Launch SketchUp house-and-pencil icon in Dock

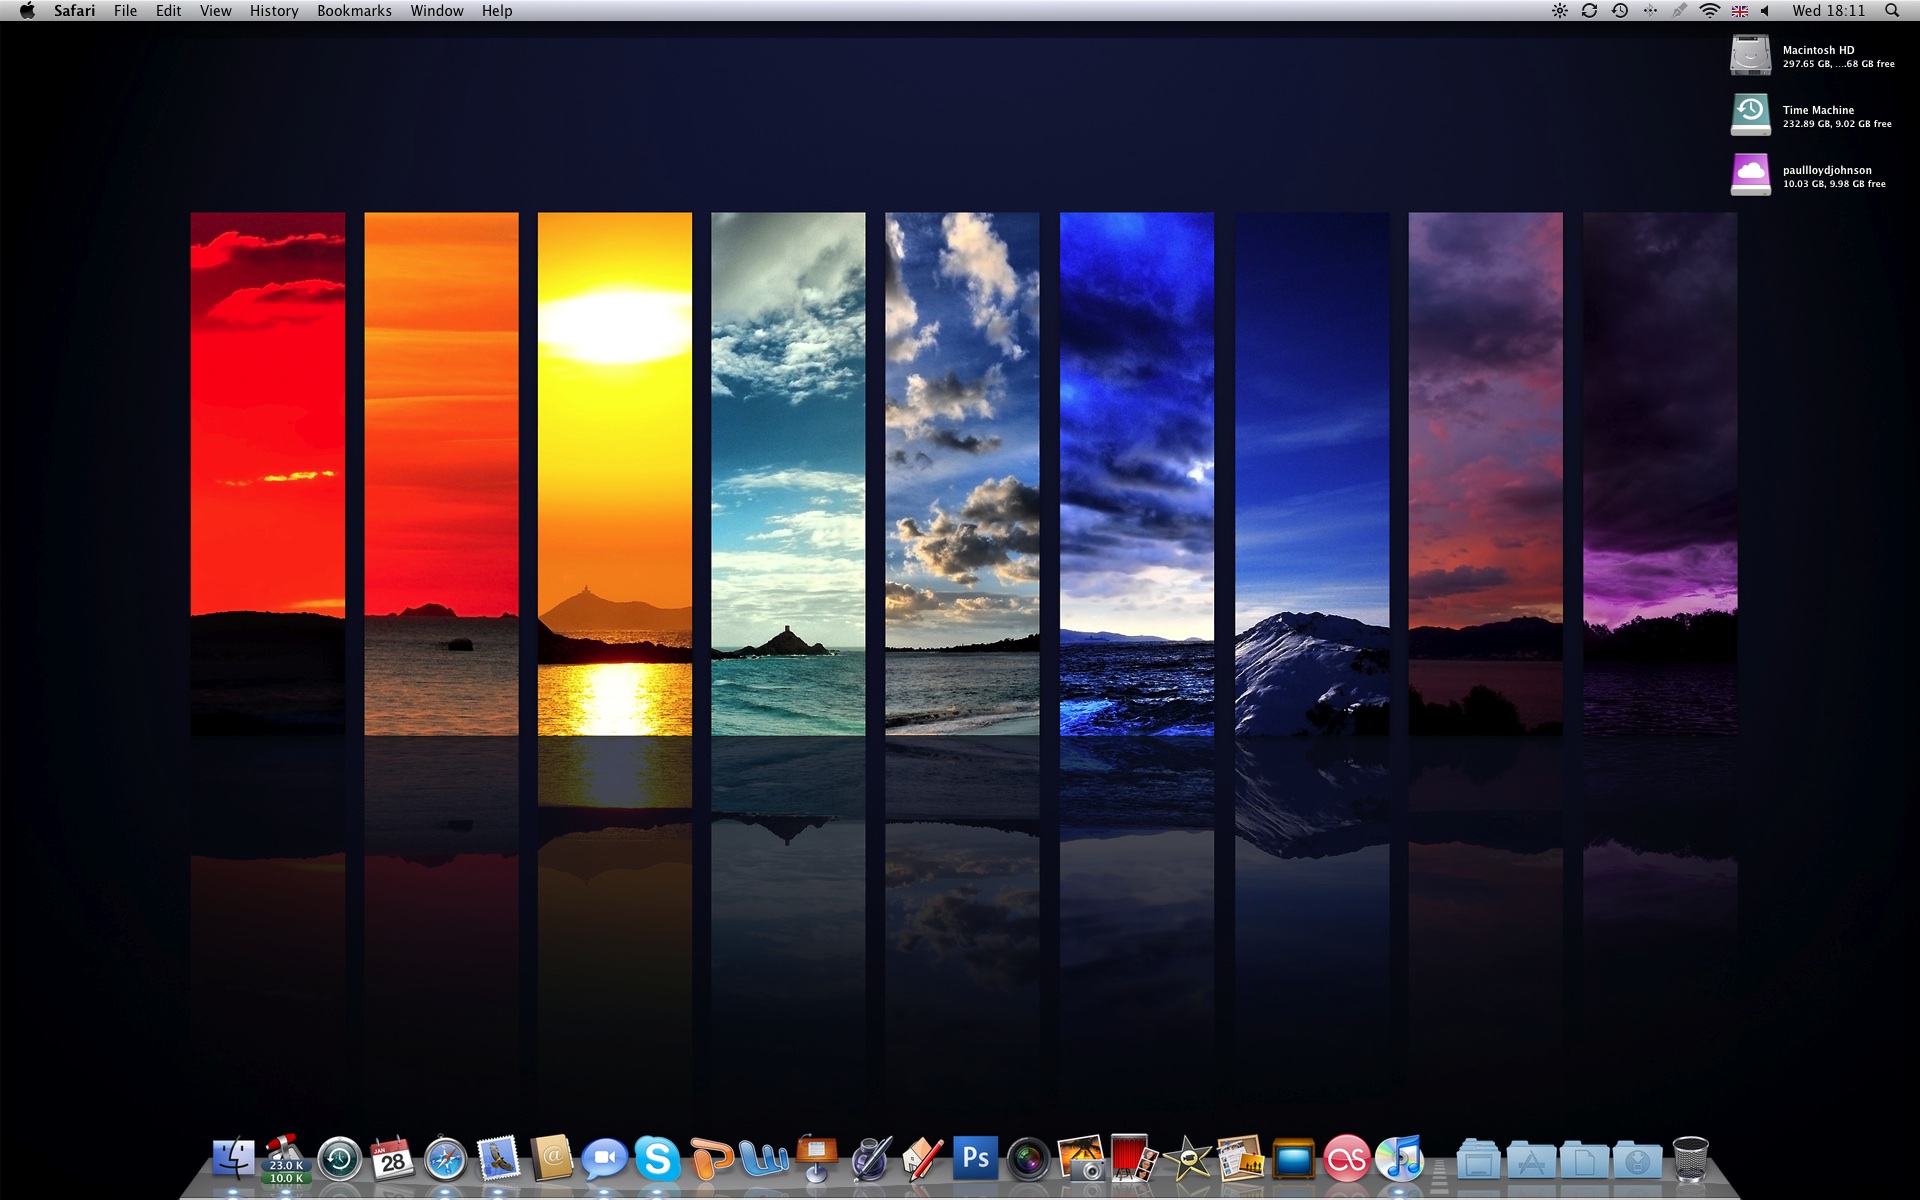point(923,1159)
